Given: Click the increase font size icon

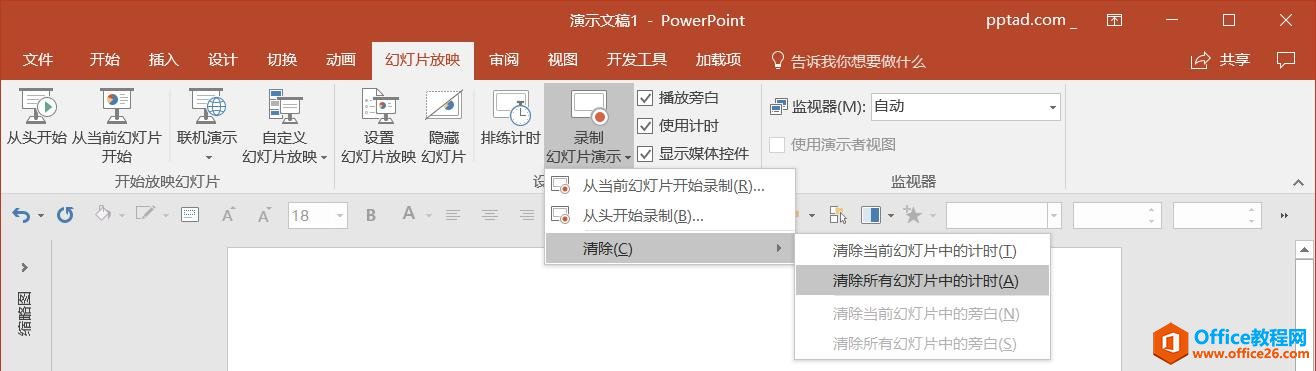Looking at the screenshot, I should click(x=228, y=215).
